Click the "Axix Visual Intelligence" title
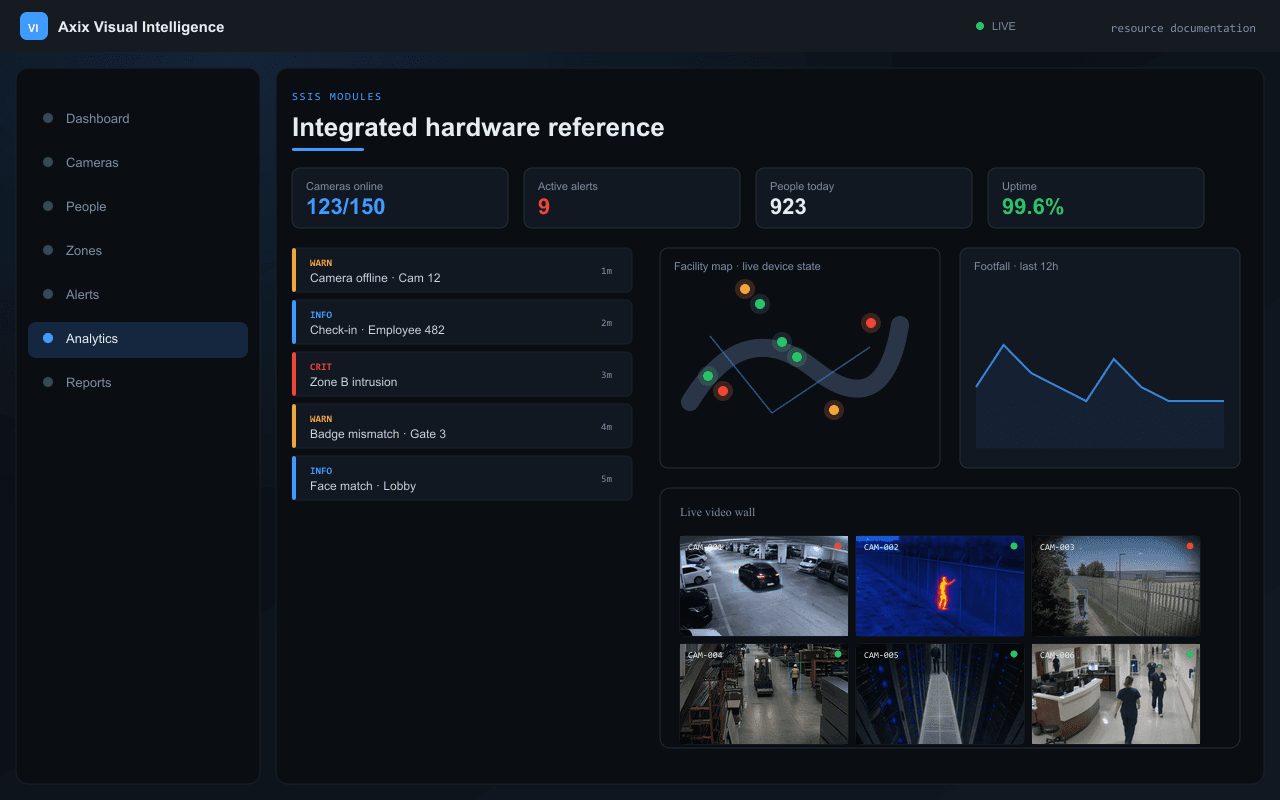 coord(141,27)
